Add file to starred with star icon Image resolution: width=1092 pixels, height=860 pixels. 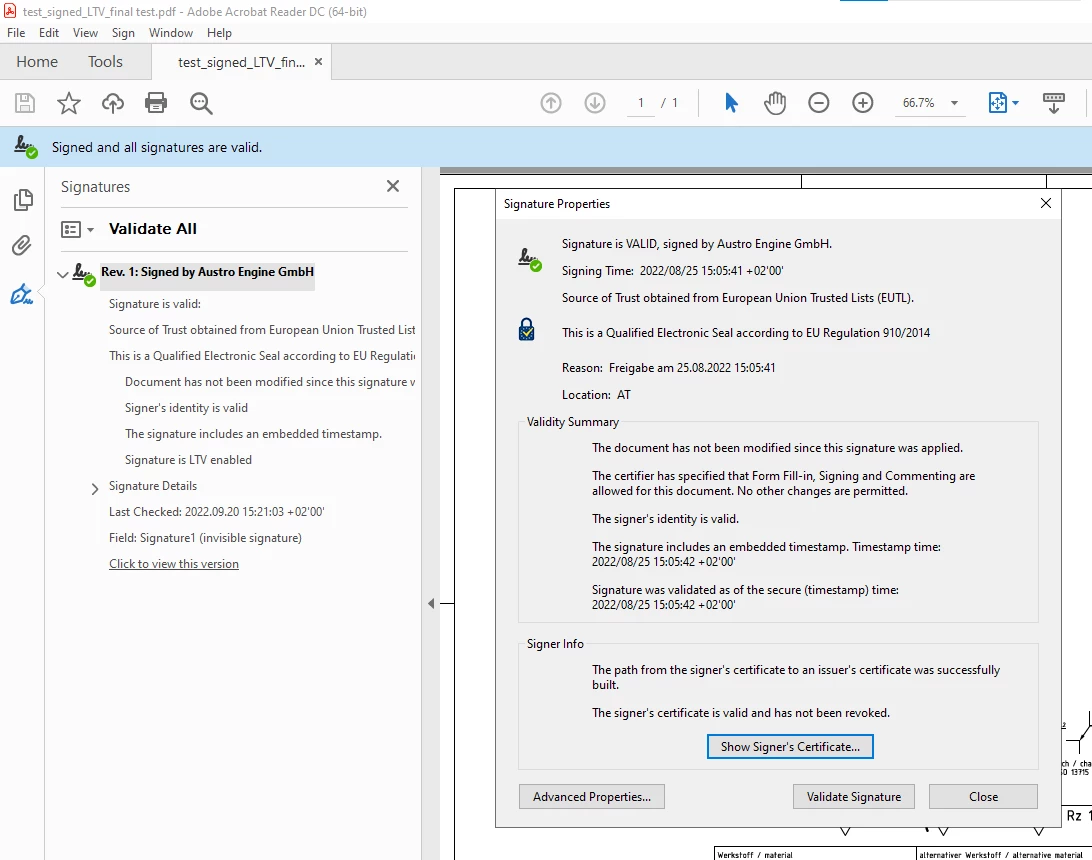click(x=68, y=103)
